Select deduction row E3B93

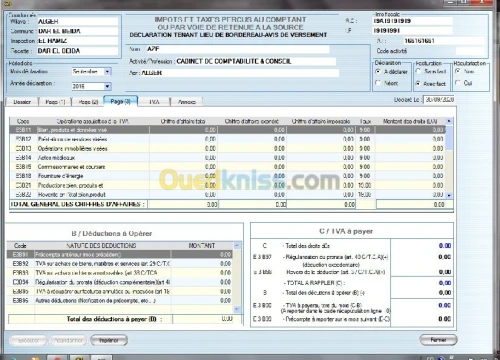point(120,273)
